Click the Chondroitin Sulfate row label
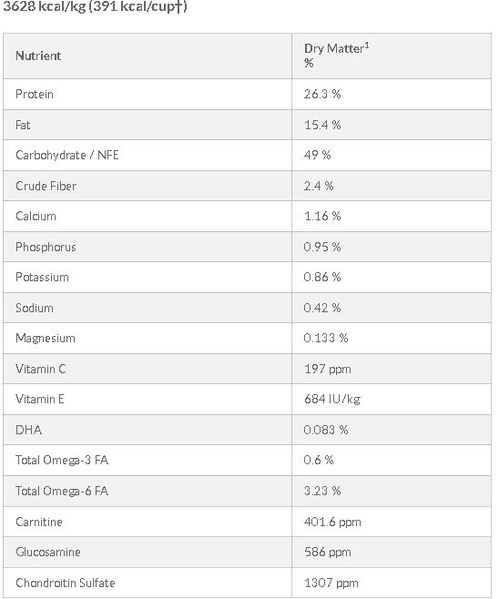Viewport: 499px width, 599px height. pyautogui.click(x=65, y=583)
